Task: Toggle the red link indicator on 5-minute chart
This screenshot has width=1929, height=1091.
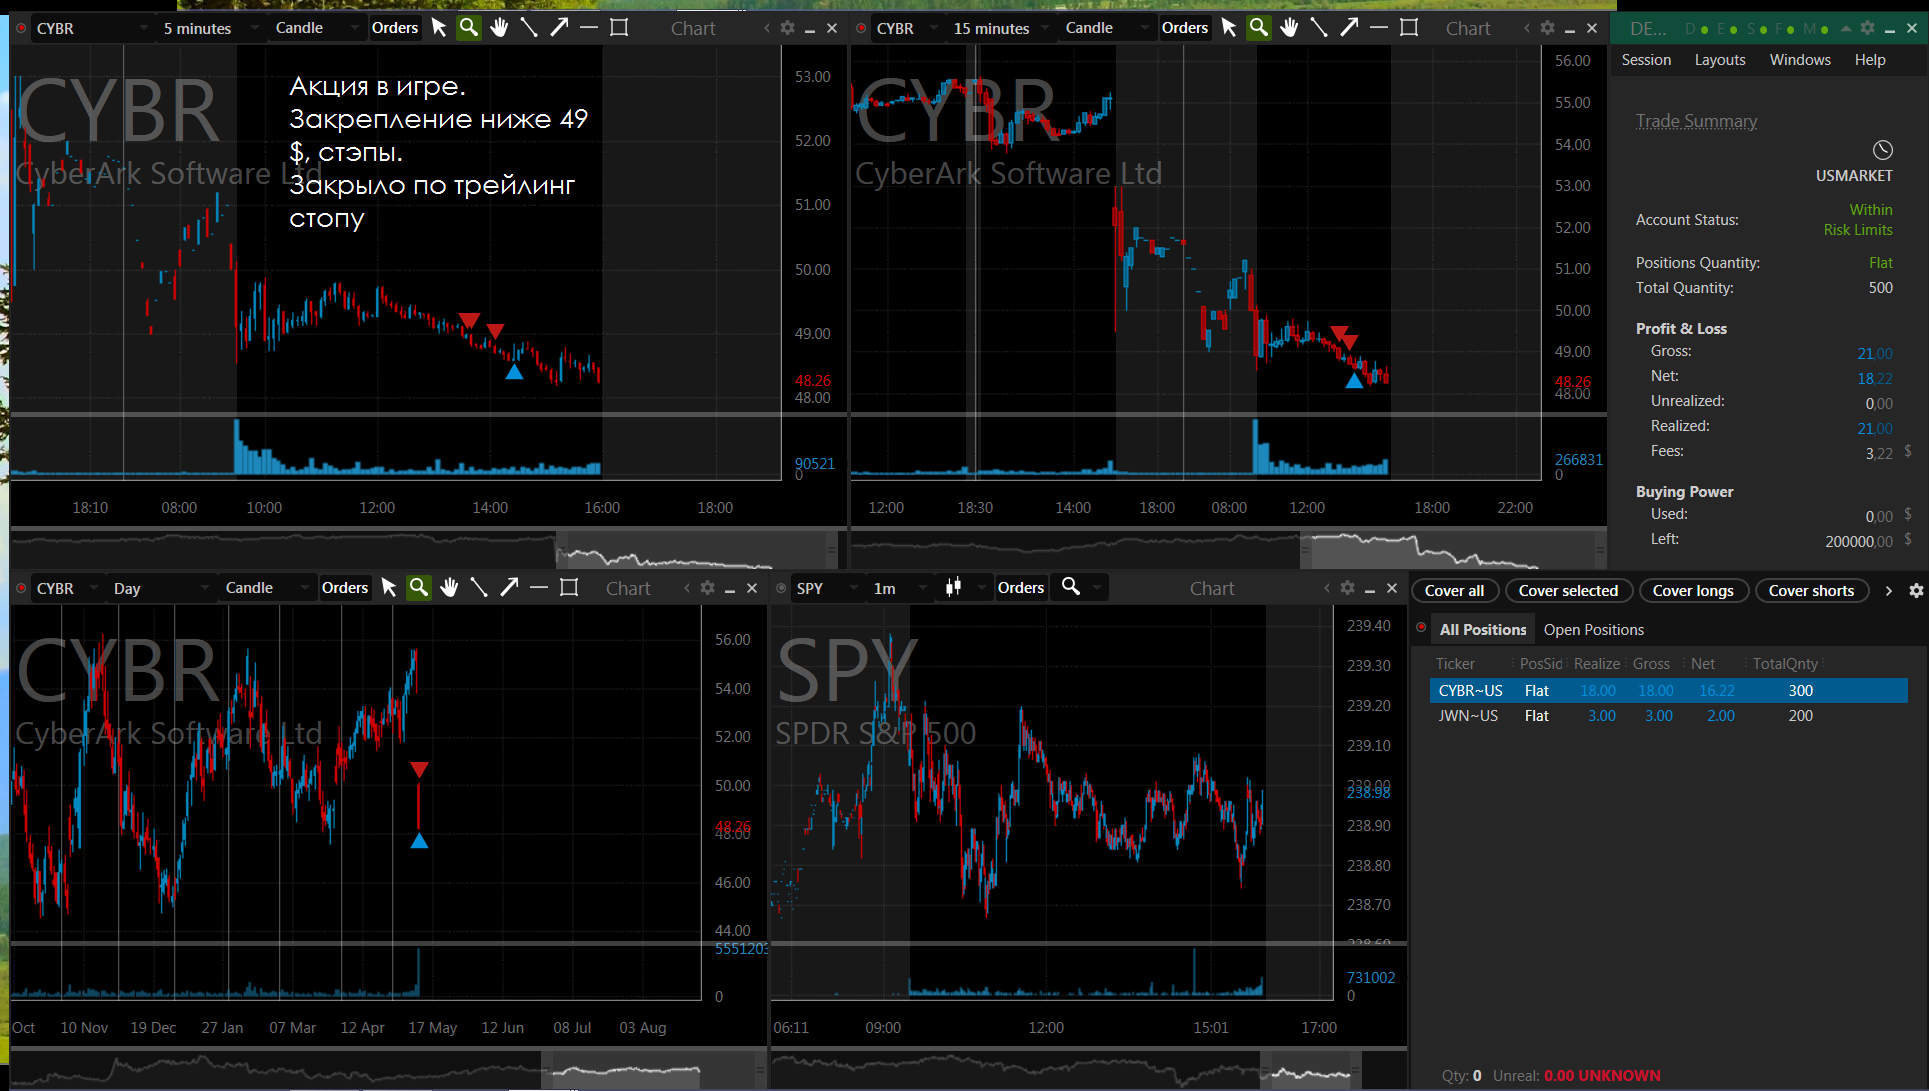Action: (x=21, y=28)
